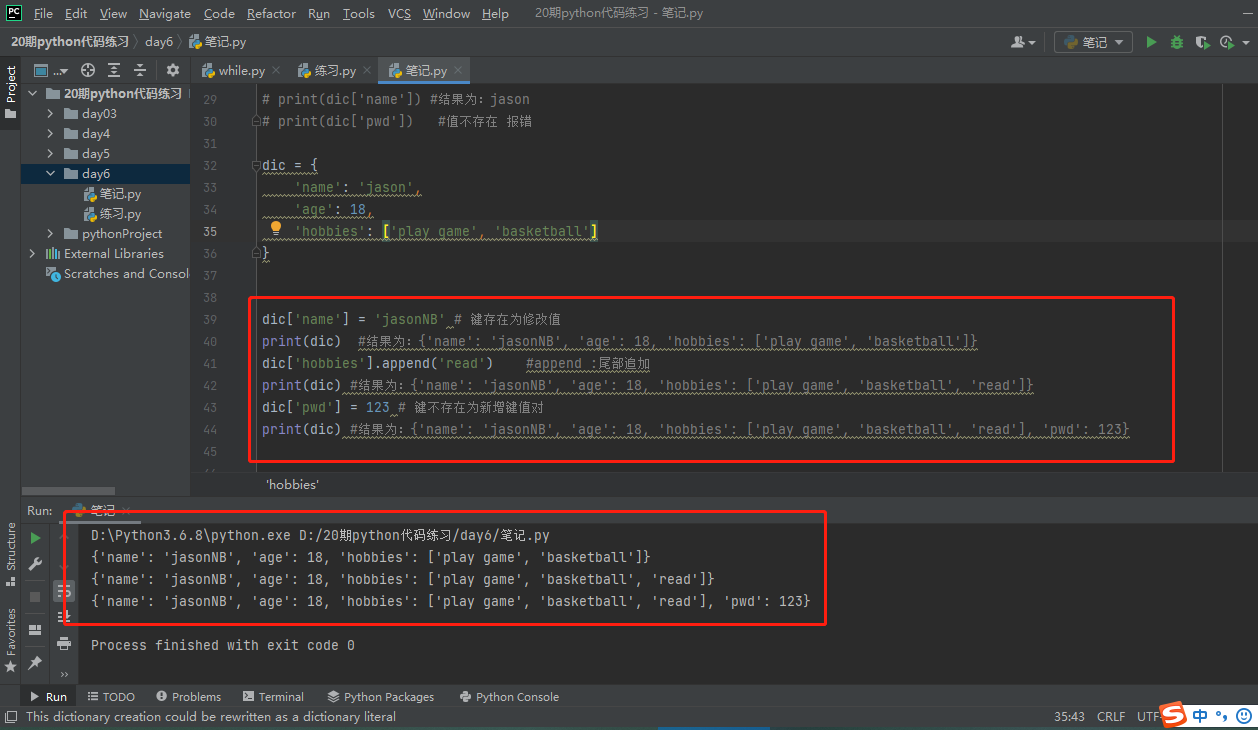Click the yellow lightbulb intention icon
Screen dimensions: 1258x730
click(x=277, y=230)
